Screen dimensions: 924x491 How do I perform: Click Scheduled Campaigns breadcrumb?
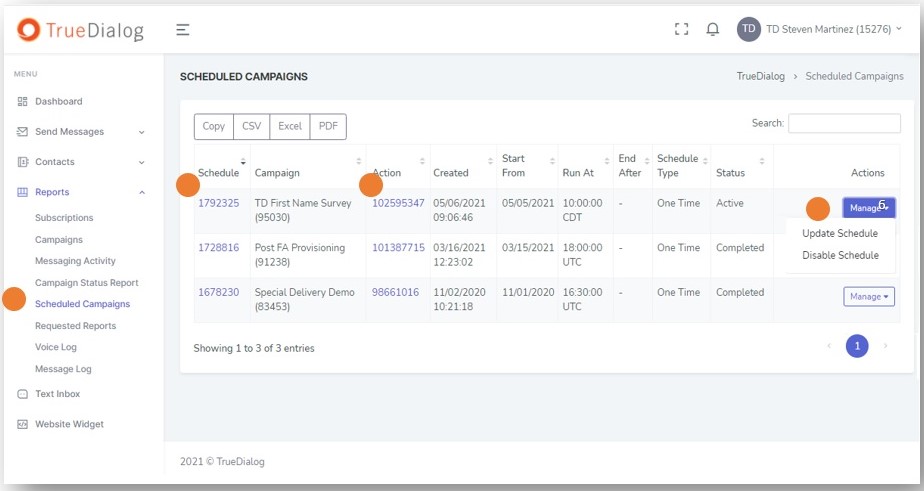click(x=854, y=76)
